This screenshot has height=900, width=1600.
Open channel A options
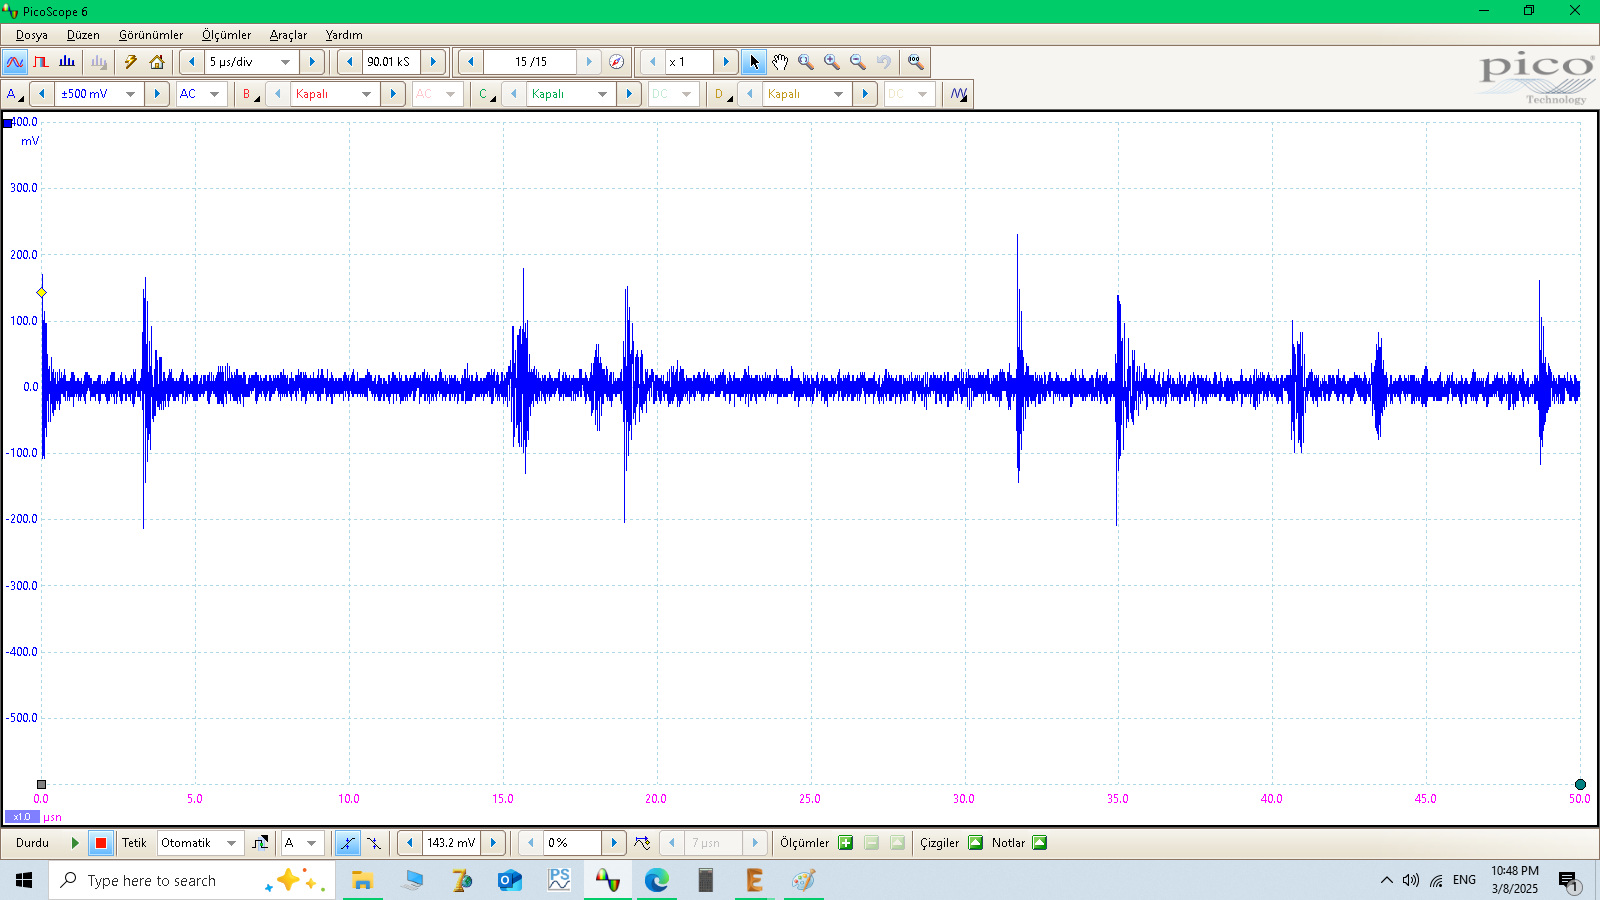pyautogui.click(x=14, y=94)
